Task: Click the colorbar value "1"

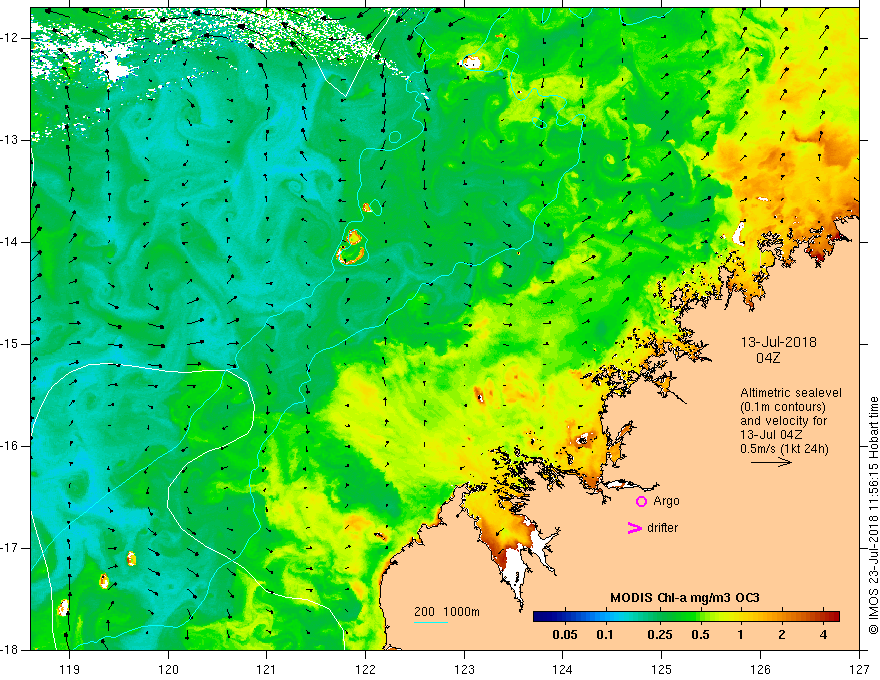Action: [x=741, y=635]
